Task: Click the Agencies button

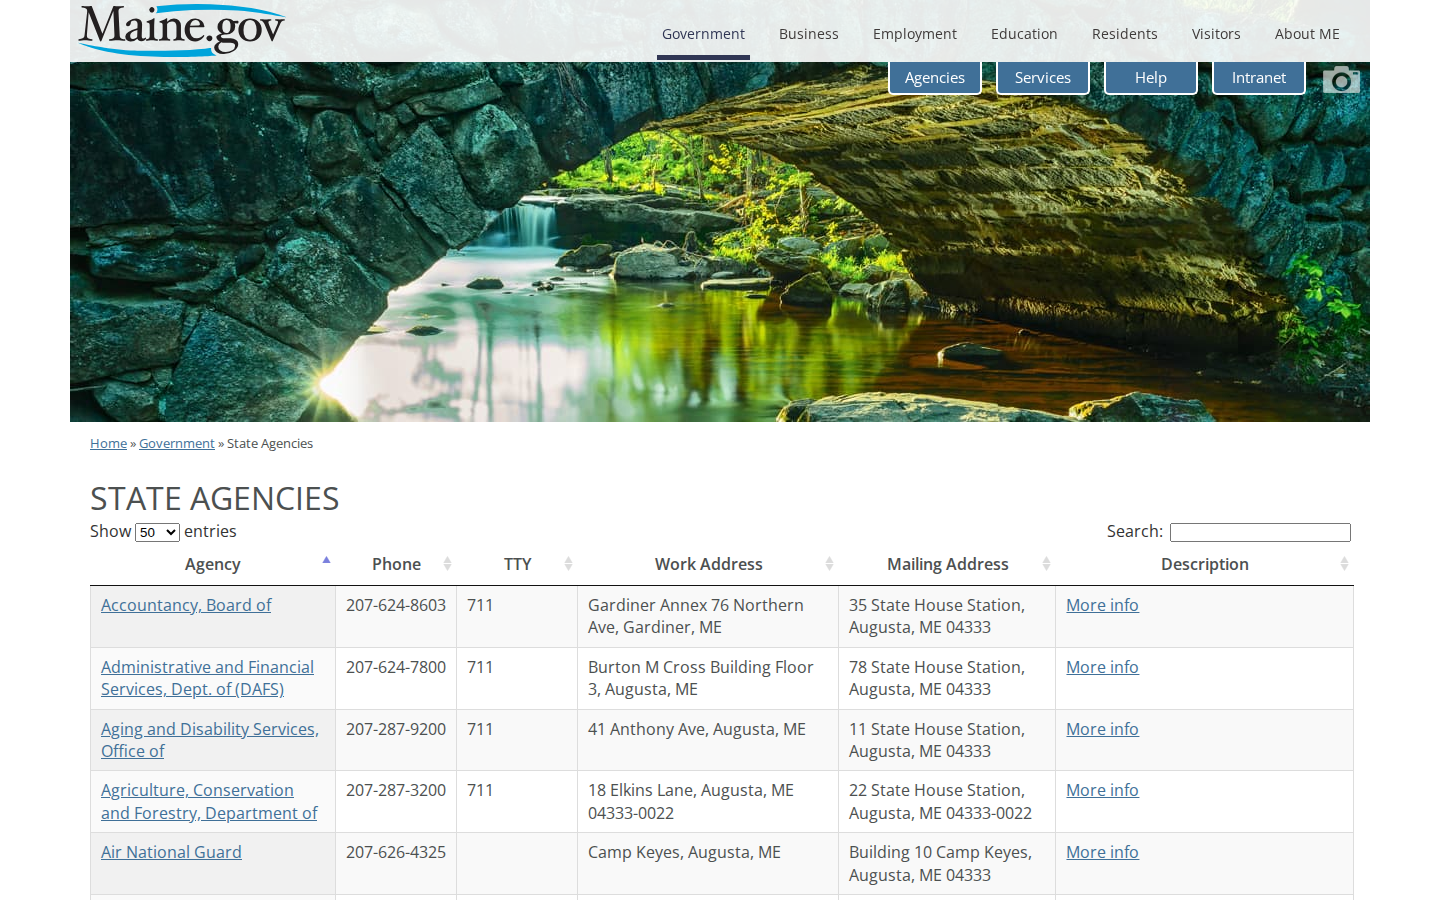Action: click(935, 78)
